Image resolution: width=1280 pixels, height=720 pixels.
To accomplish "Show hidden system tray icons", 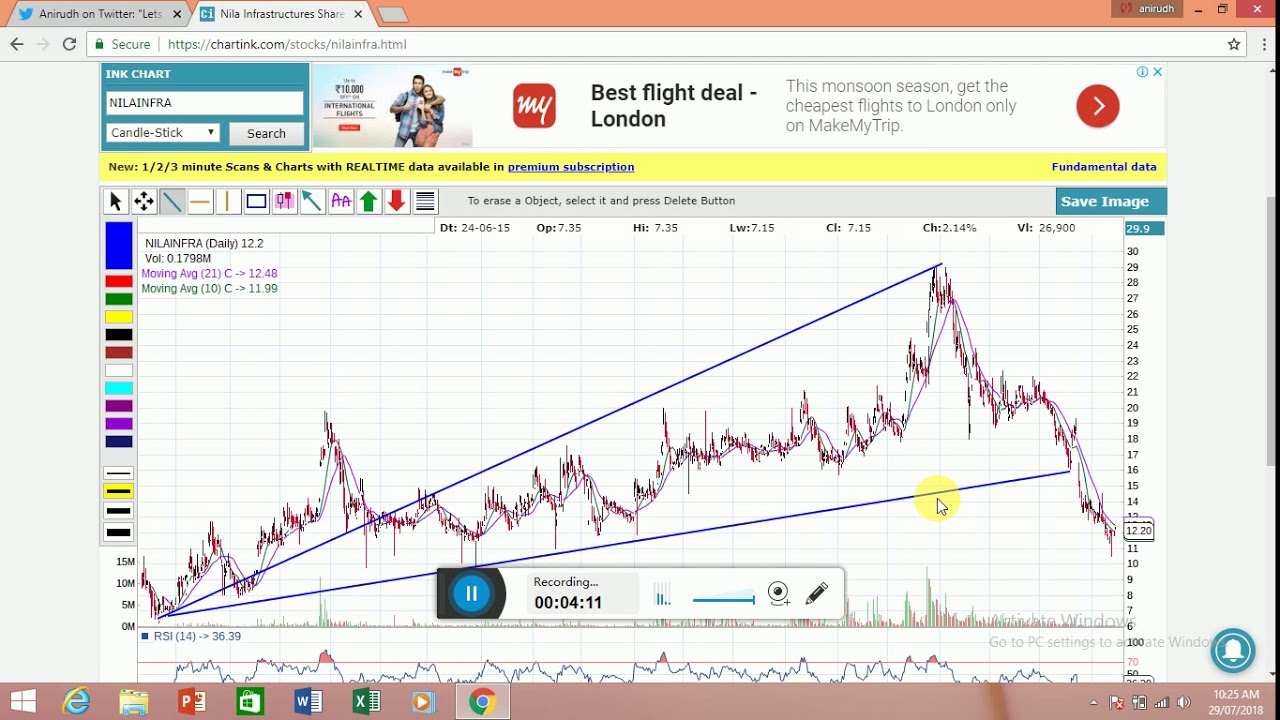I will click(1093, 702).
